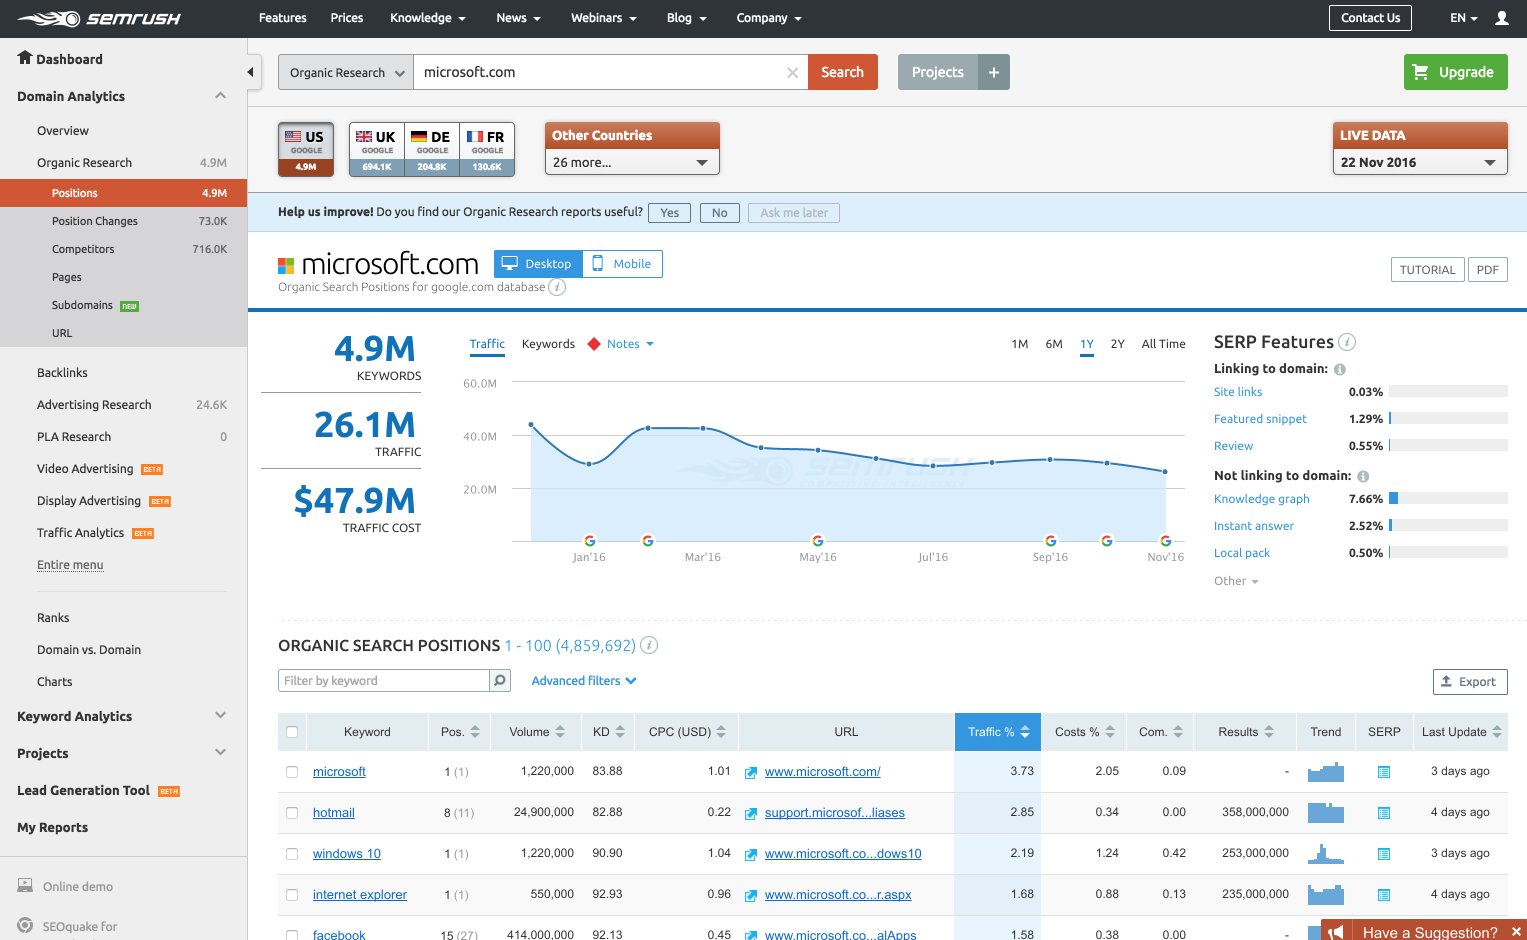This screenshot has height=940, width=1527.
Task: Answer Yes to the improve survey
Action: pyautogui.click(x=670, y=213)
